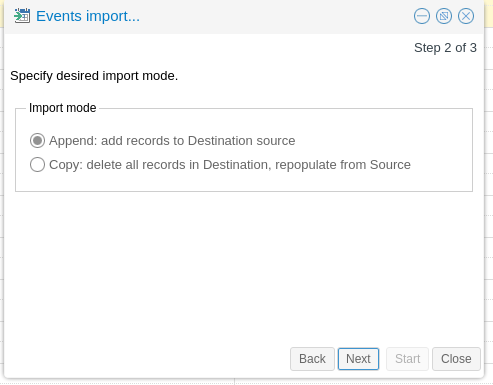Viewport: 493px width, 385px height.
Task: Select Copy import mode radio button
Action: click(x=37, y=165)
